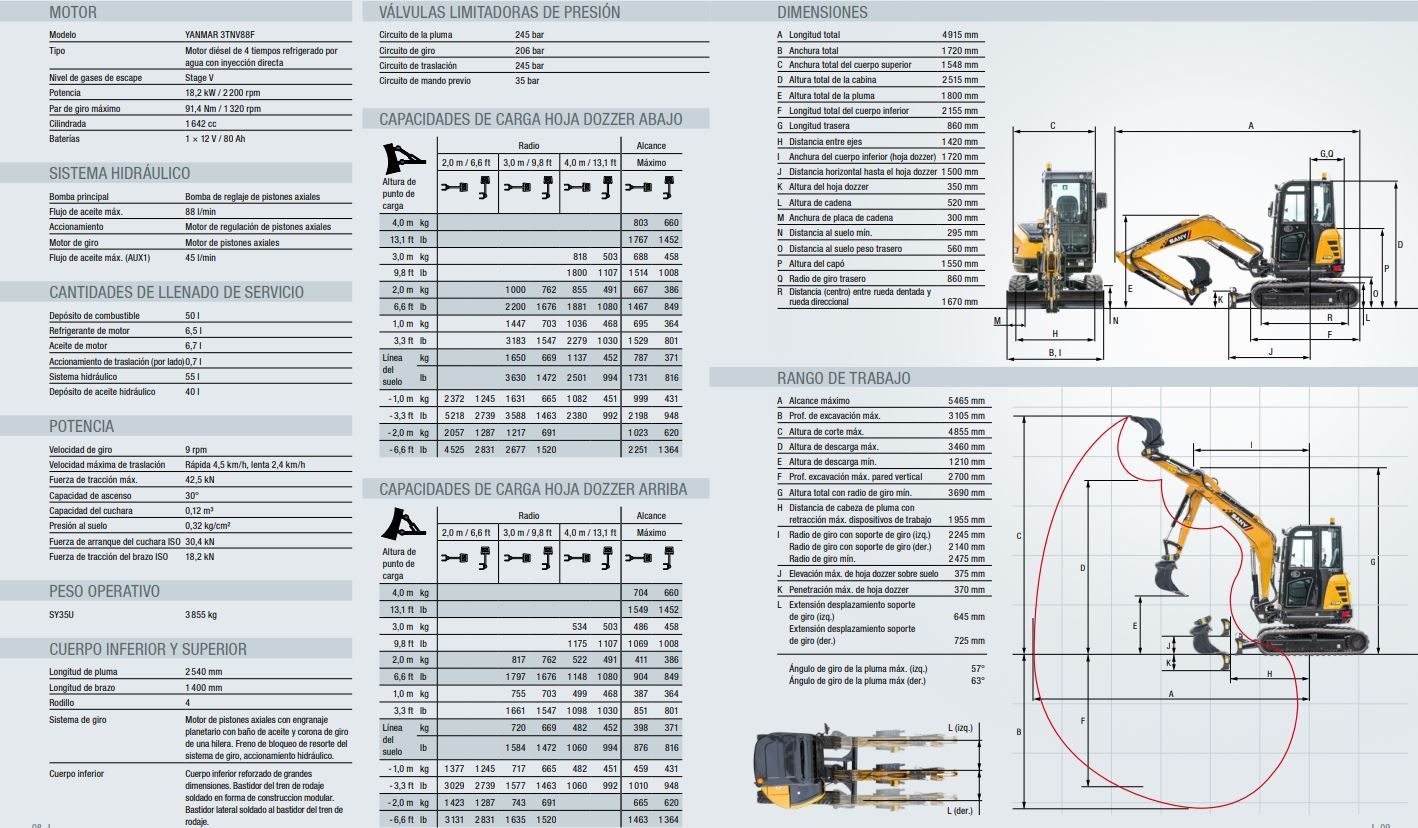Select max oil flow value 88 l/min
Screen dimensions: 1418x828
pos(201,212)
